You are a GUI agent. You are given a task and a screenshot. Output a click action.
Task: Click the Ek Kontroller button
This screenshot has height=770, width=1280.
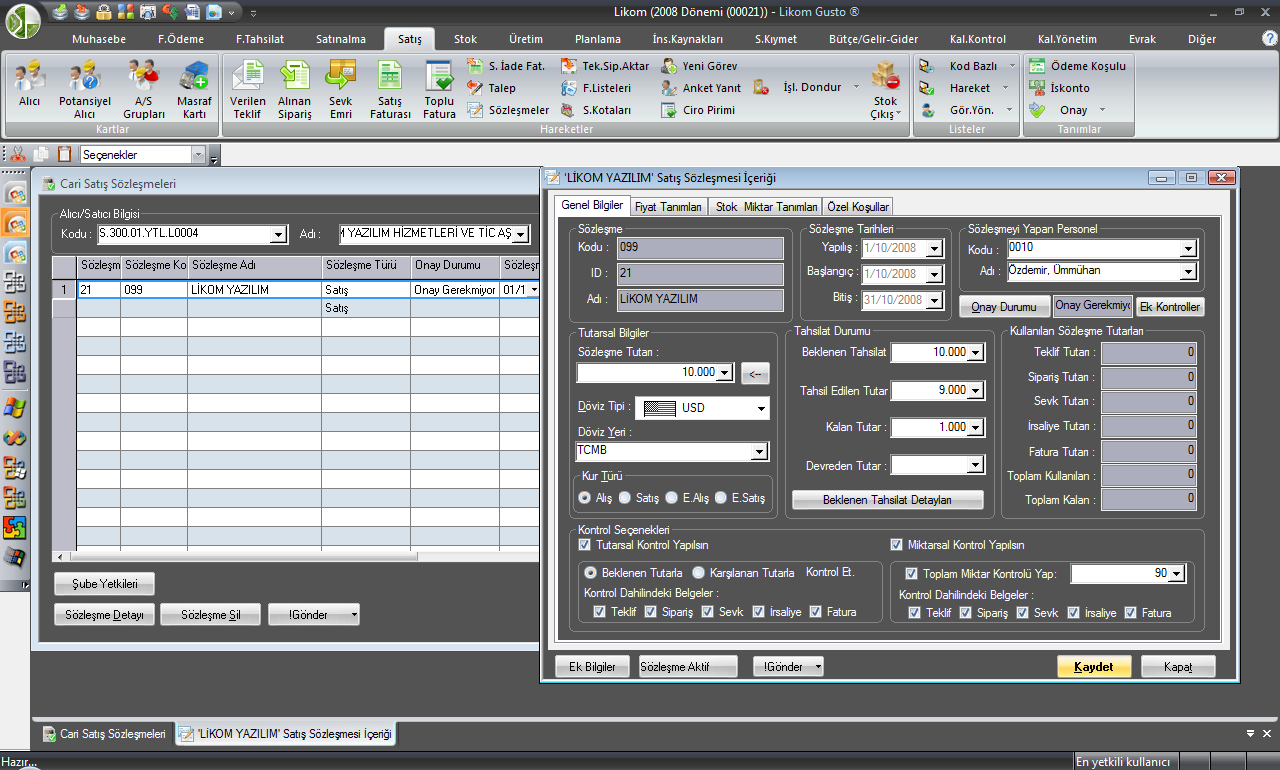[1170, 307]
